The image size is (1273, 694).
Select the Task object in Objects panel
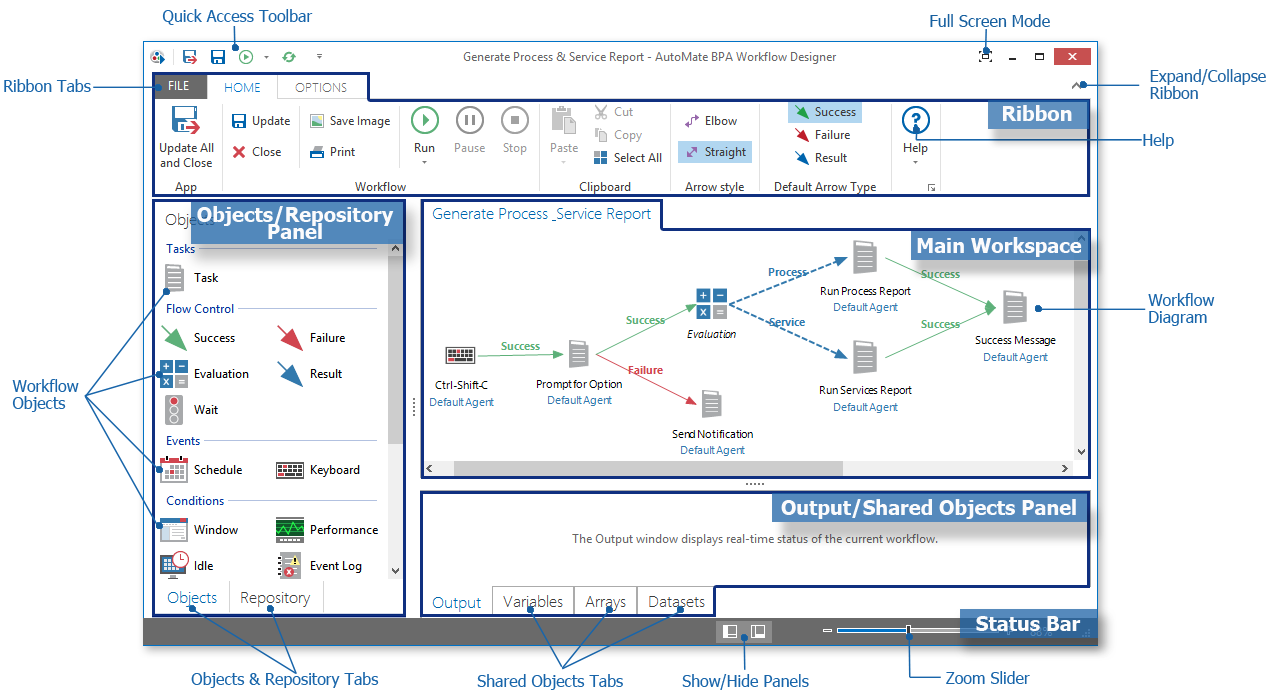(205, 277)
